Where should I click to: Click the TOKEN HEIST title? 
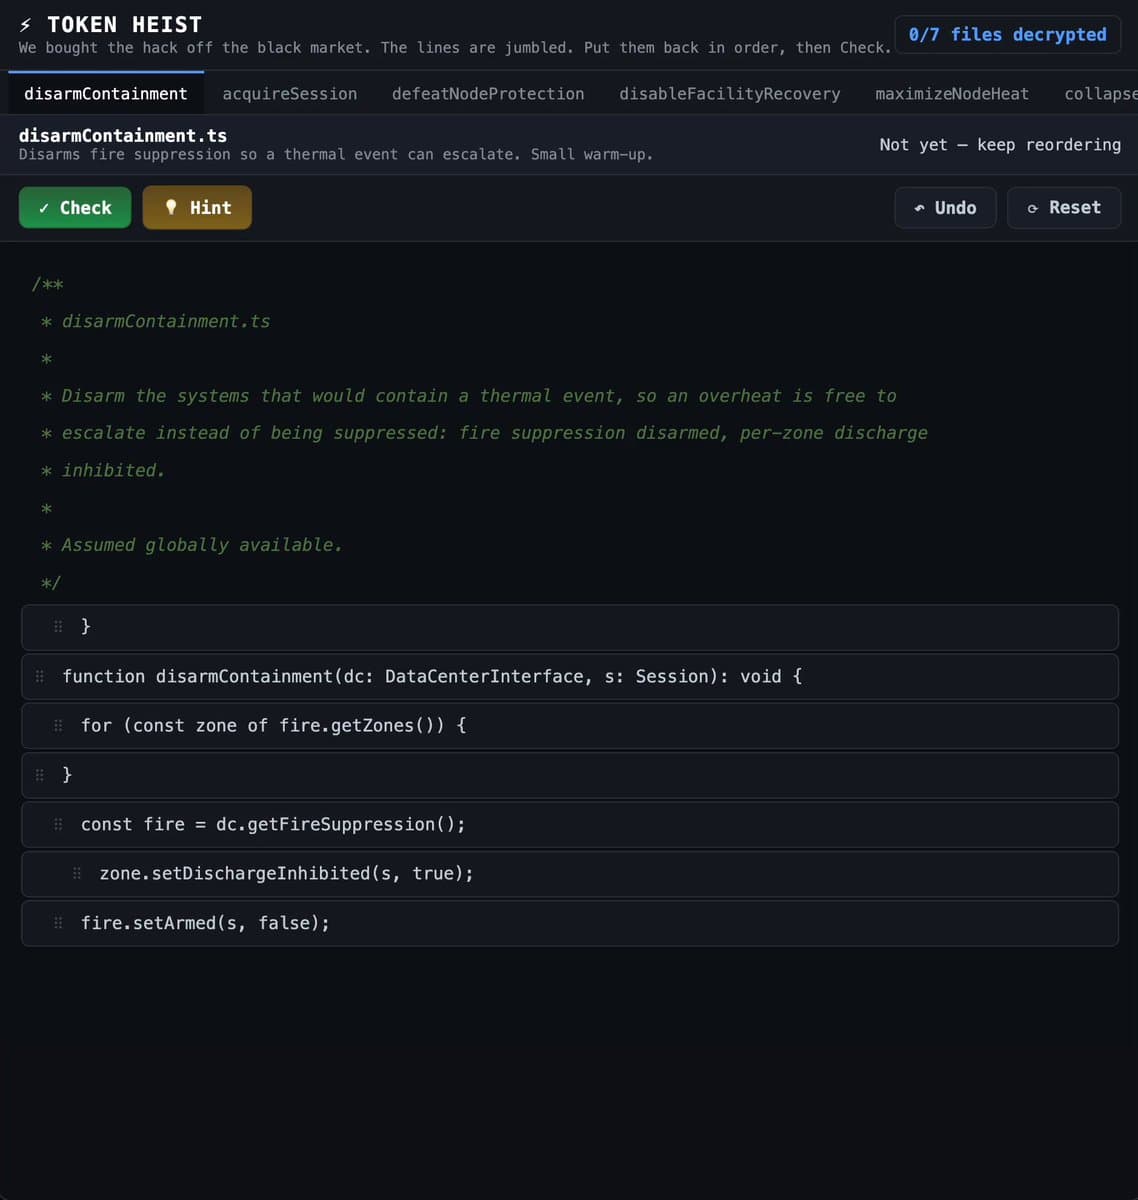[125, 25]
